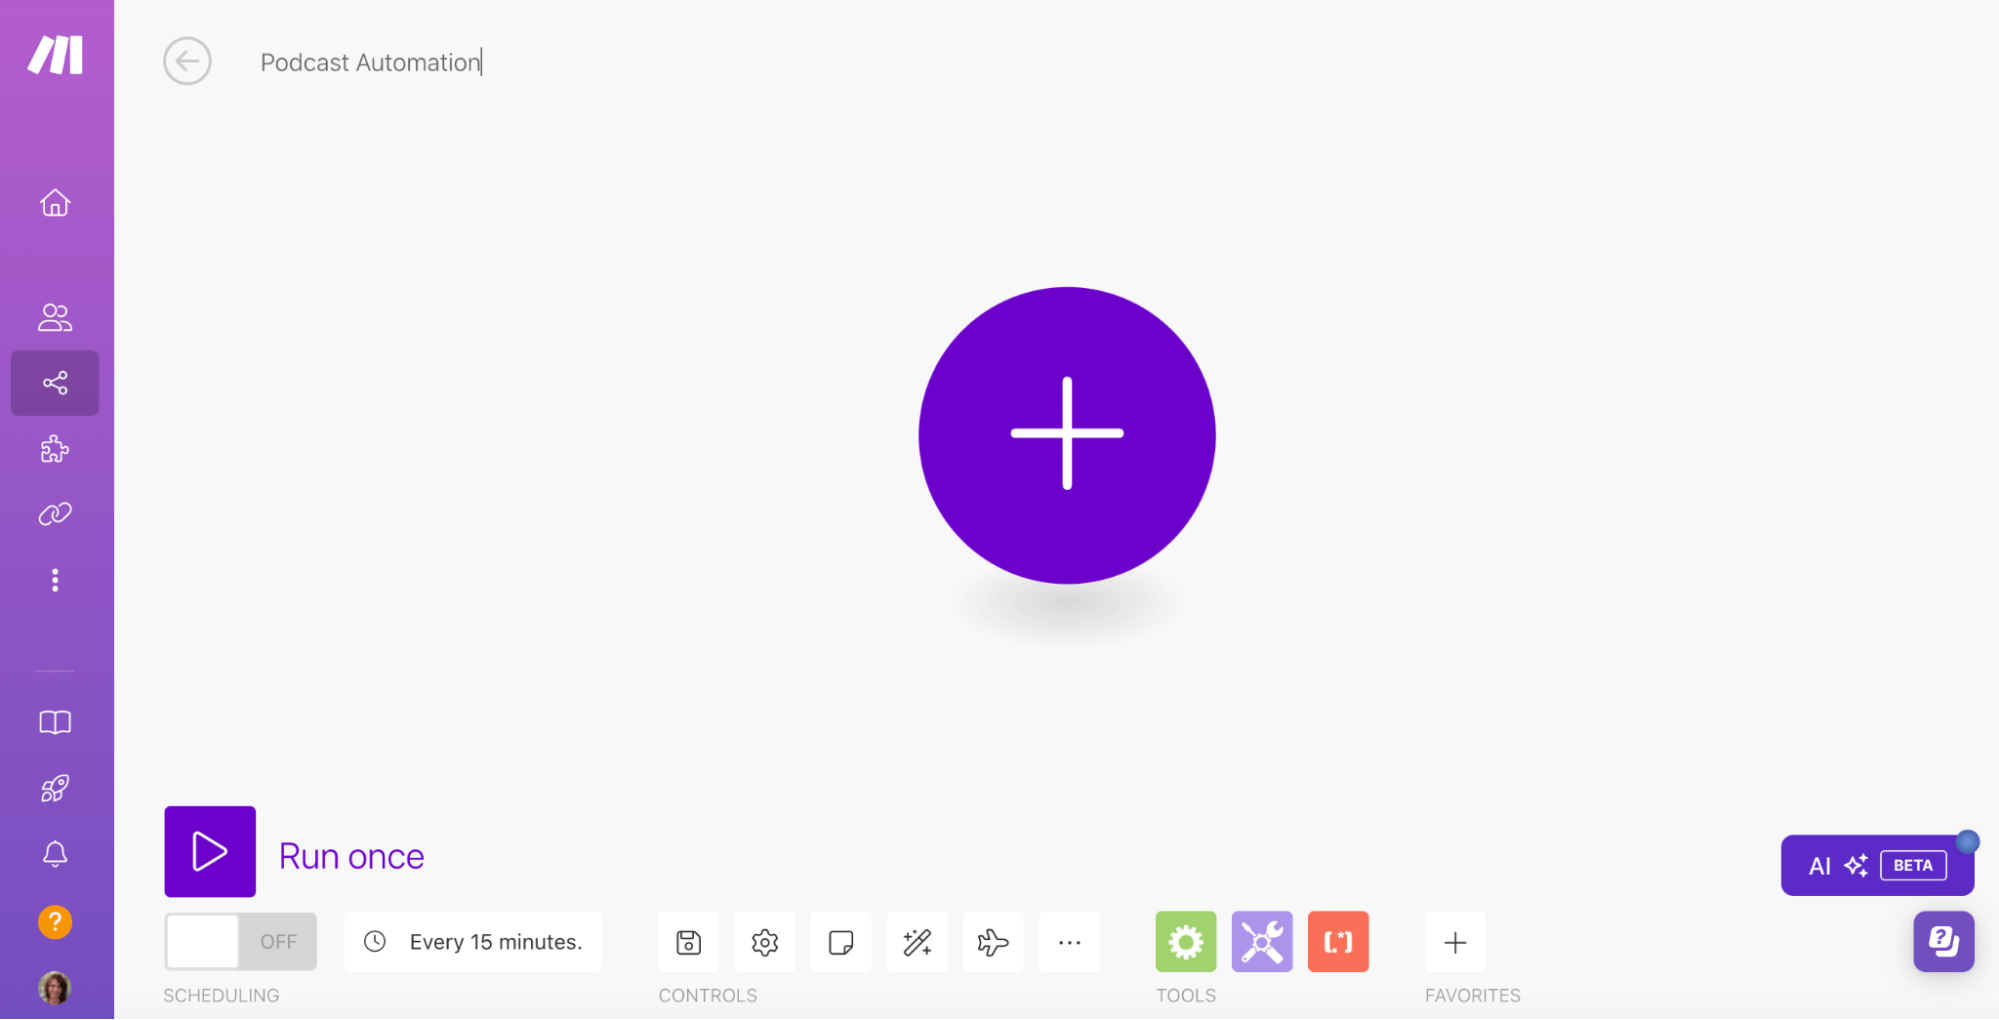Open the Resource hub (book icon)
Viewport: 1999px width, 1020px height.
[x=55, y=723]
